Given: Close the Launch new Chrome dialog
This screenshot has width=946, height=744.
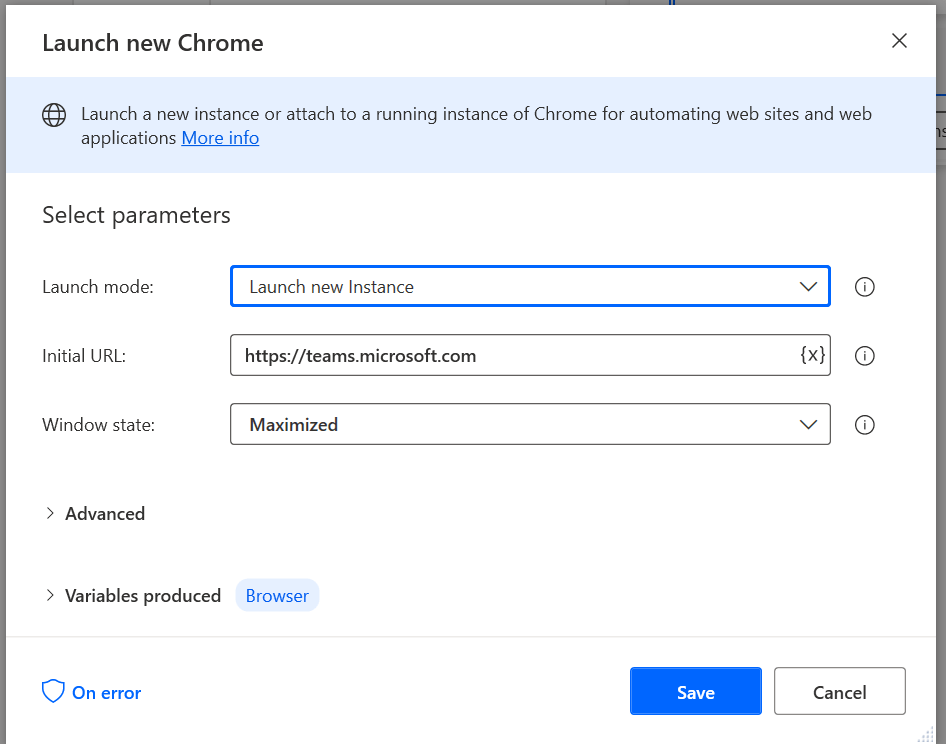Looking at the screenshot, I should pyautogui.click(x=899, y=40).
